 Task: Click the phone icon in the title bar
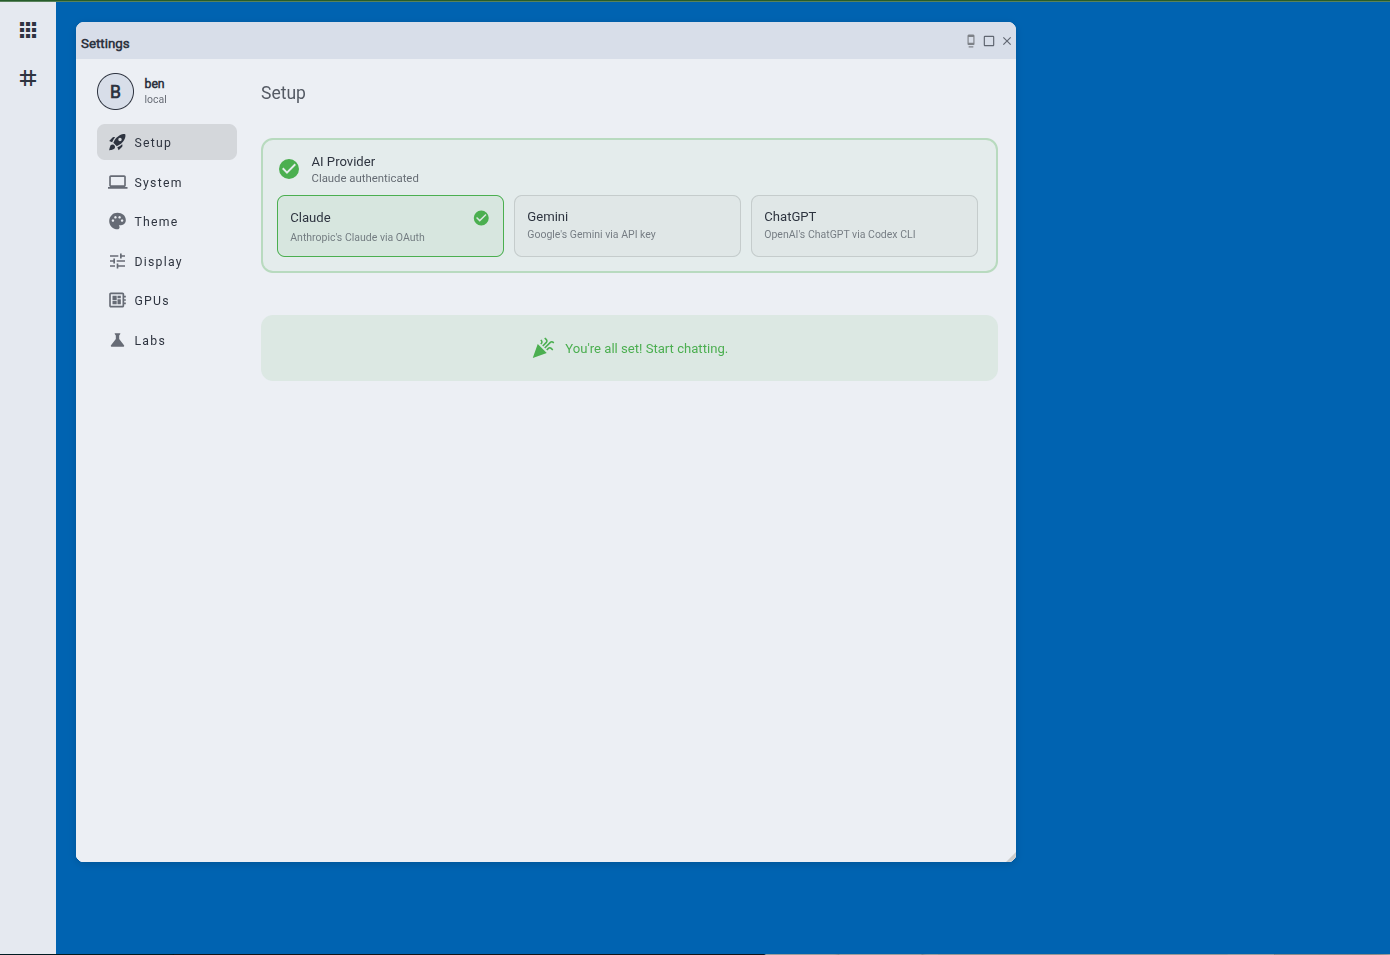pos(969,41)
